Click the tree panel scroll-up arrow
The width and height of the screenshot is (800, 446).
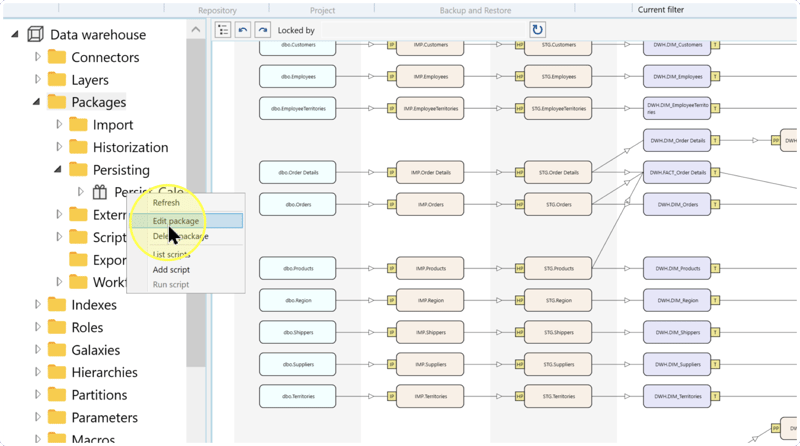196,30
